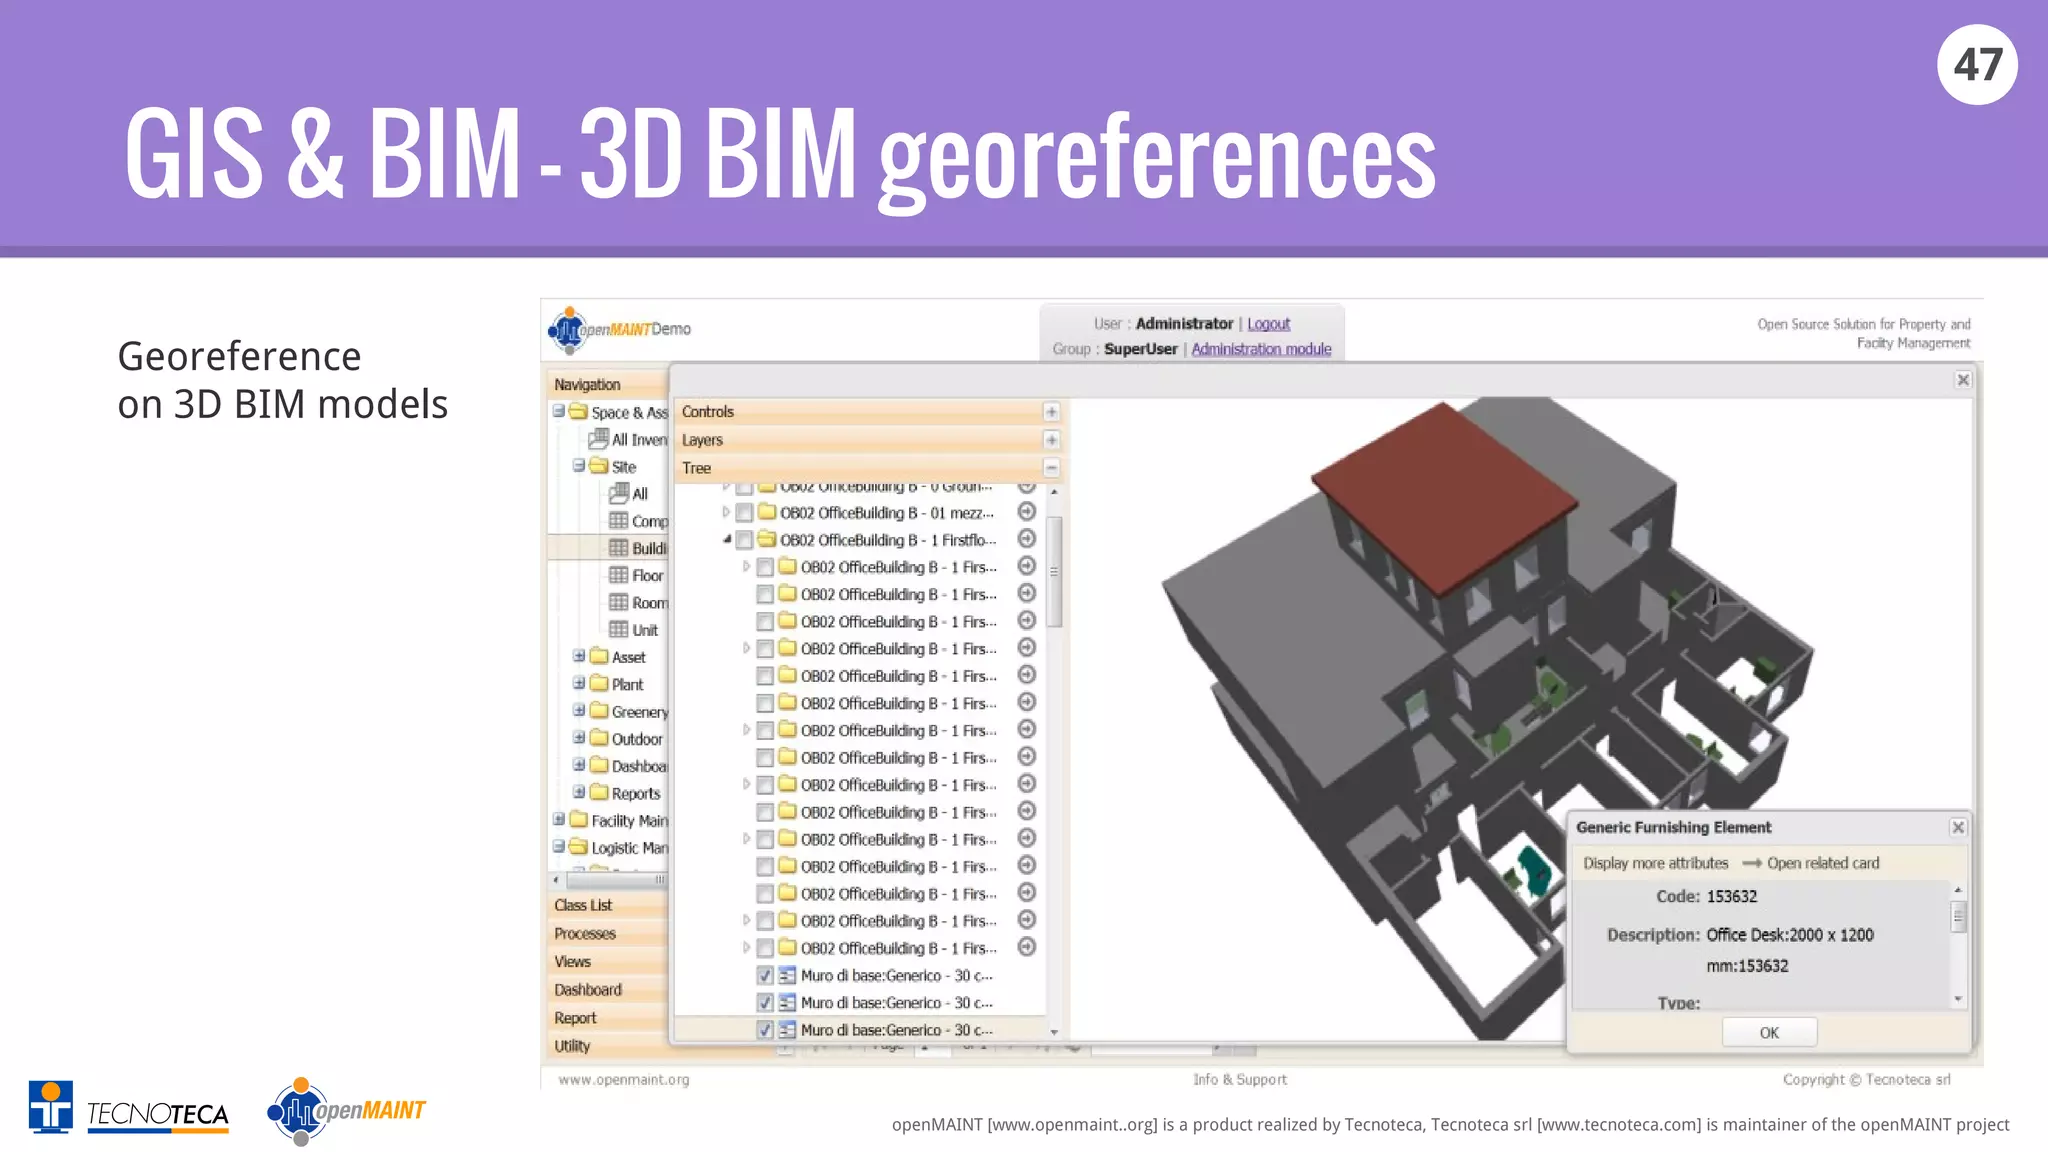2048x1152 pixels.
Task: Click the folder icon beside Site
Action: coord(599,466)
